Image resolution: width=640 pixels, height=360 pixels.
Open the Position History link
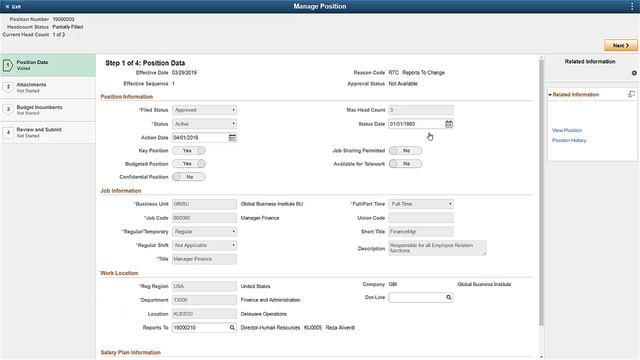pyautogui.click(x=569, y=140)
